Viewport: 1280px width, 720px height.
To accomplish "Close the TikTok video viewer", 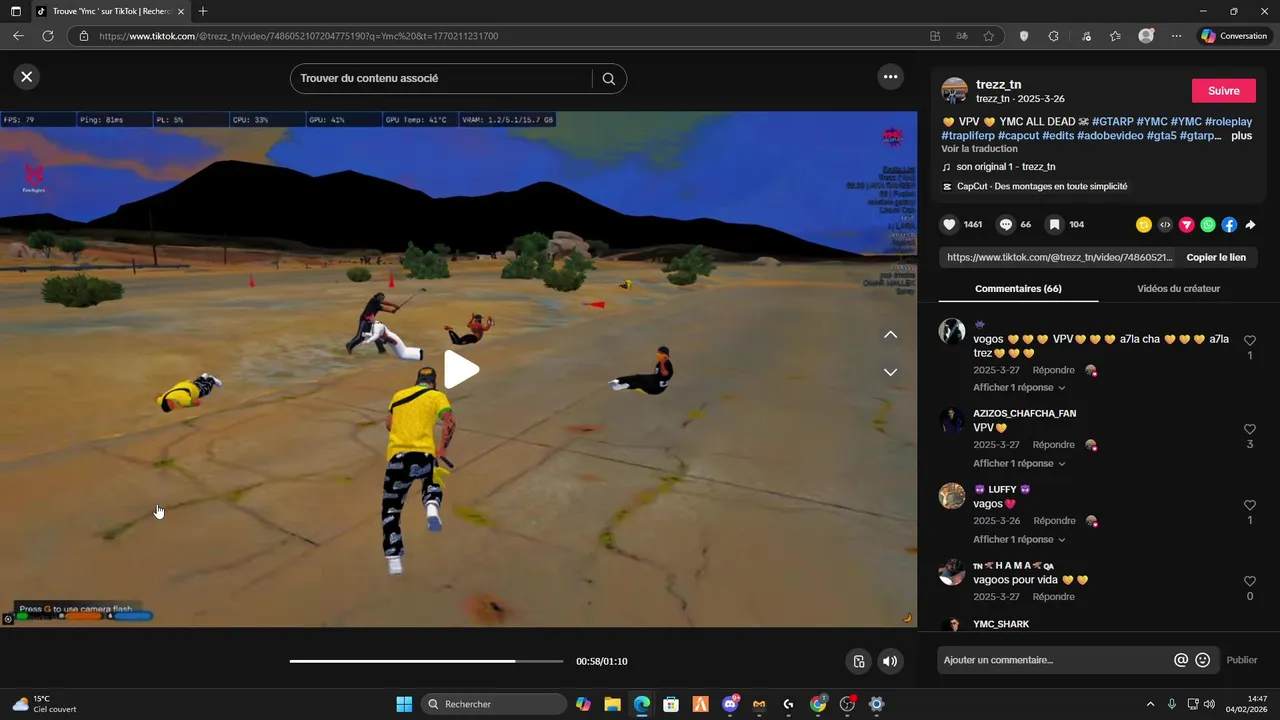I will [27, 77].
